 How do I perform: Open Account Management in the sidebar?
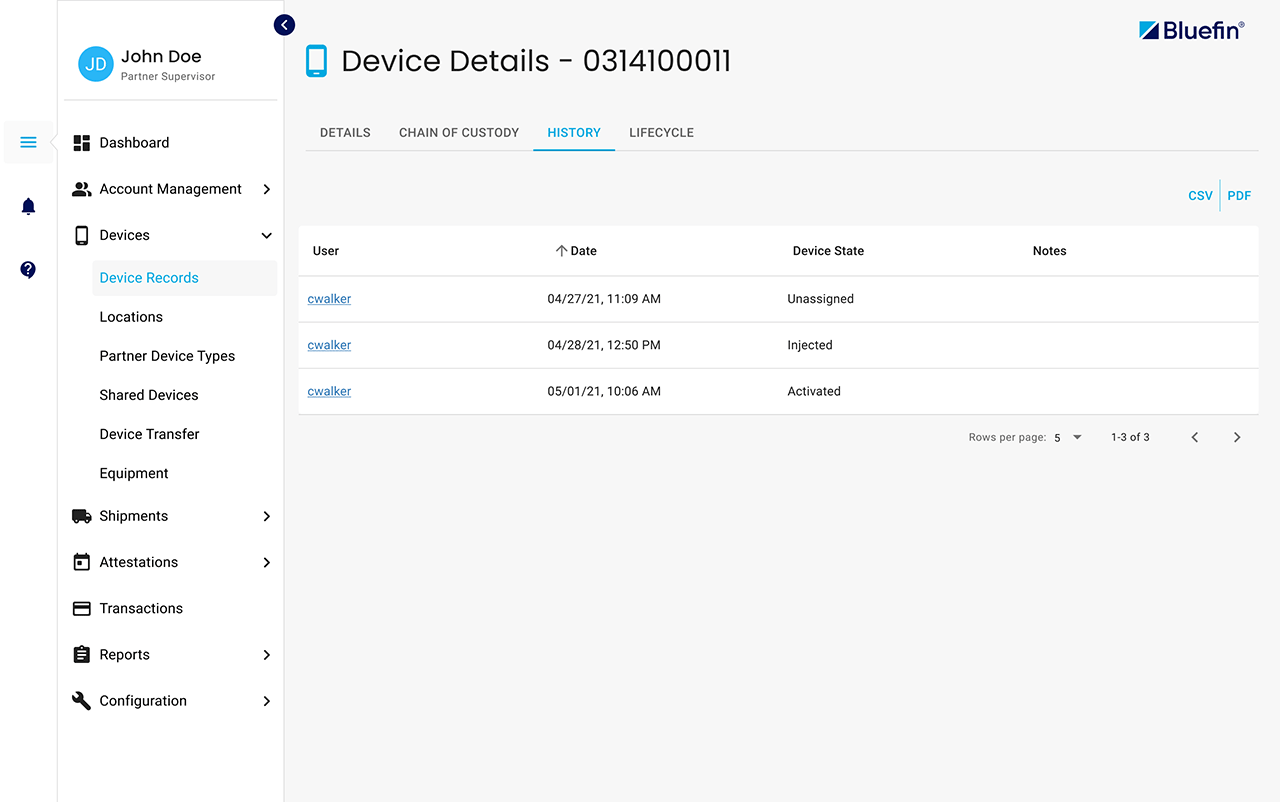(171, 189)
